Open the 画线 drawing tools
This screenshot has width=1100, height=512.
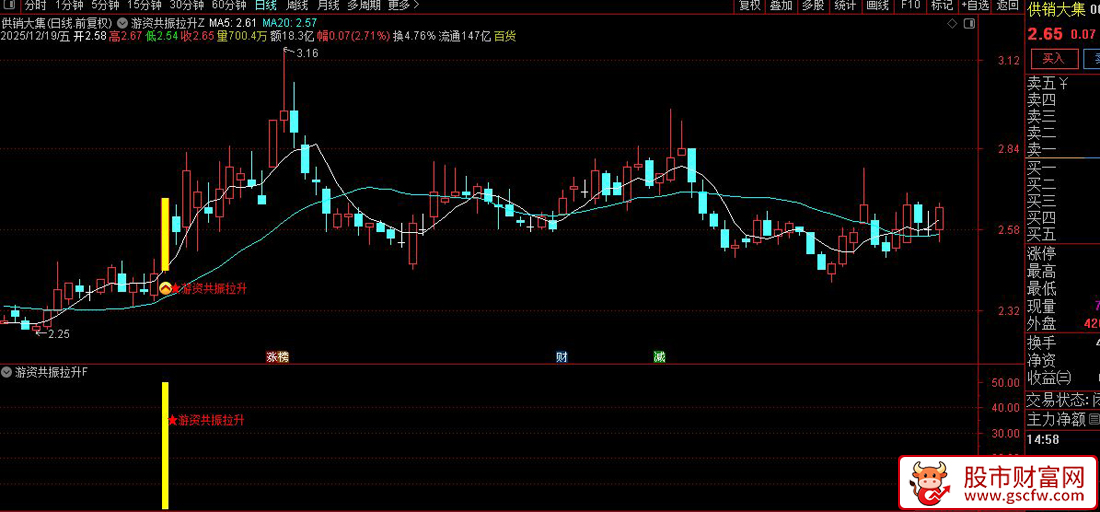[x=878, y=5]
